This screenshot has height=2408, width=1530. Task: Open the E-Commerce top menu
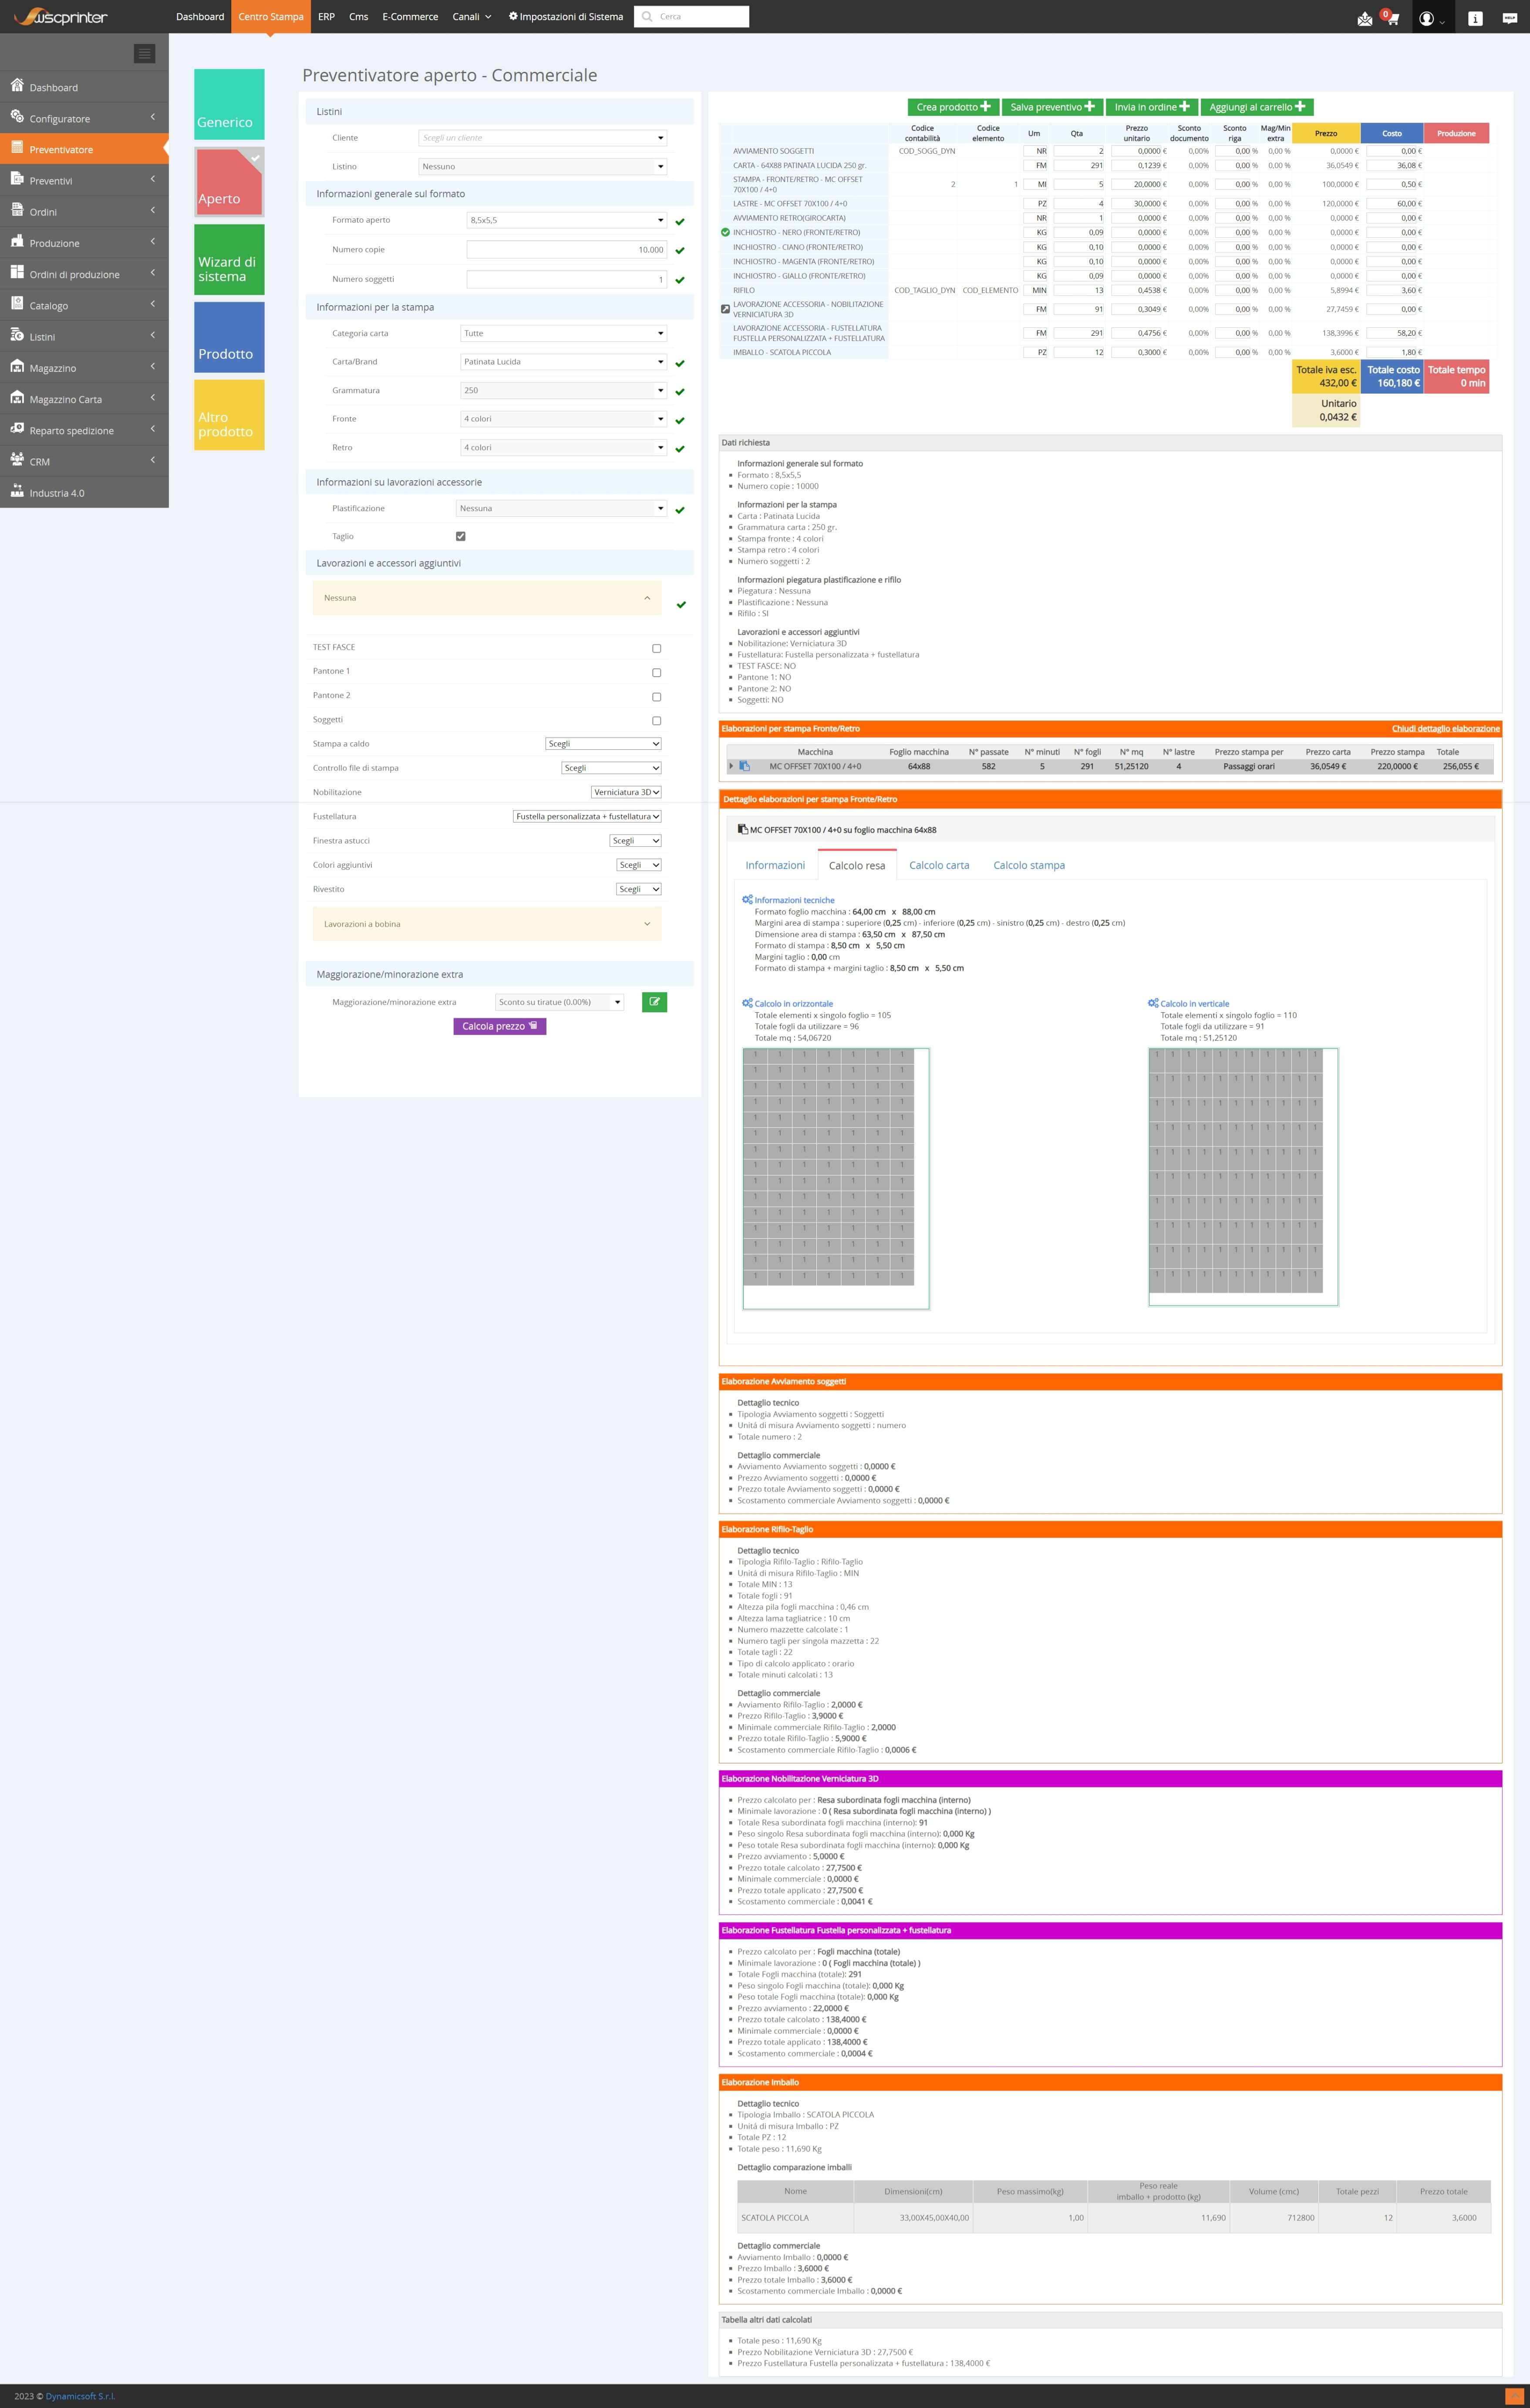point(410,16)
